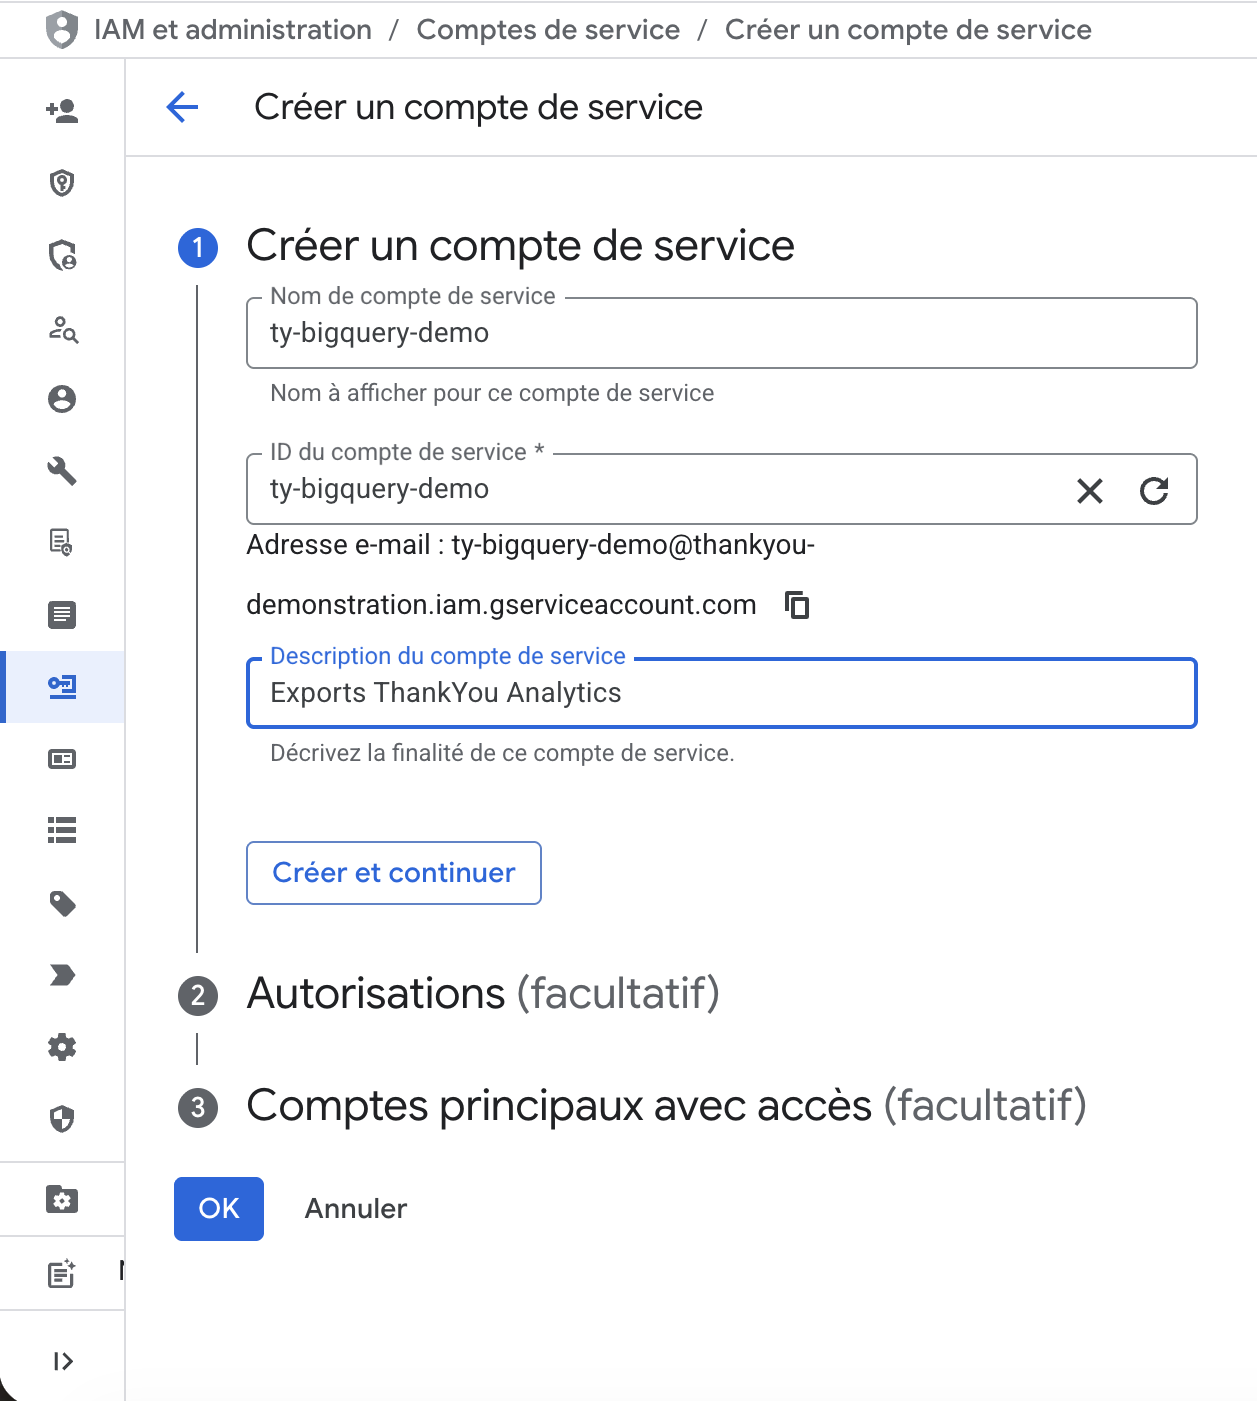Open the wrench Tools sidebar icon

pos(62,471)
